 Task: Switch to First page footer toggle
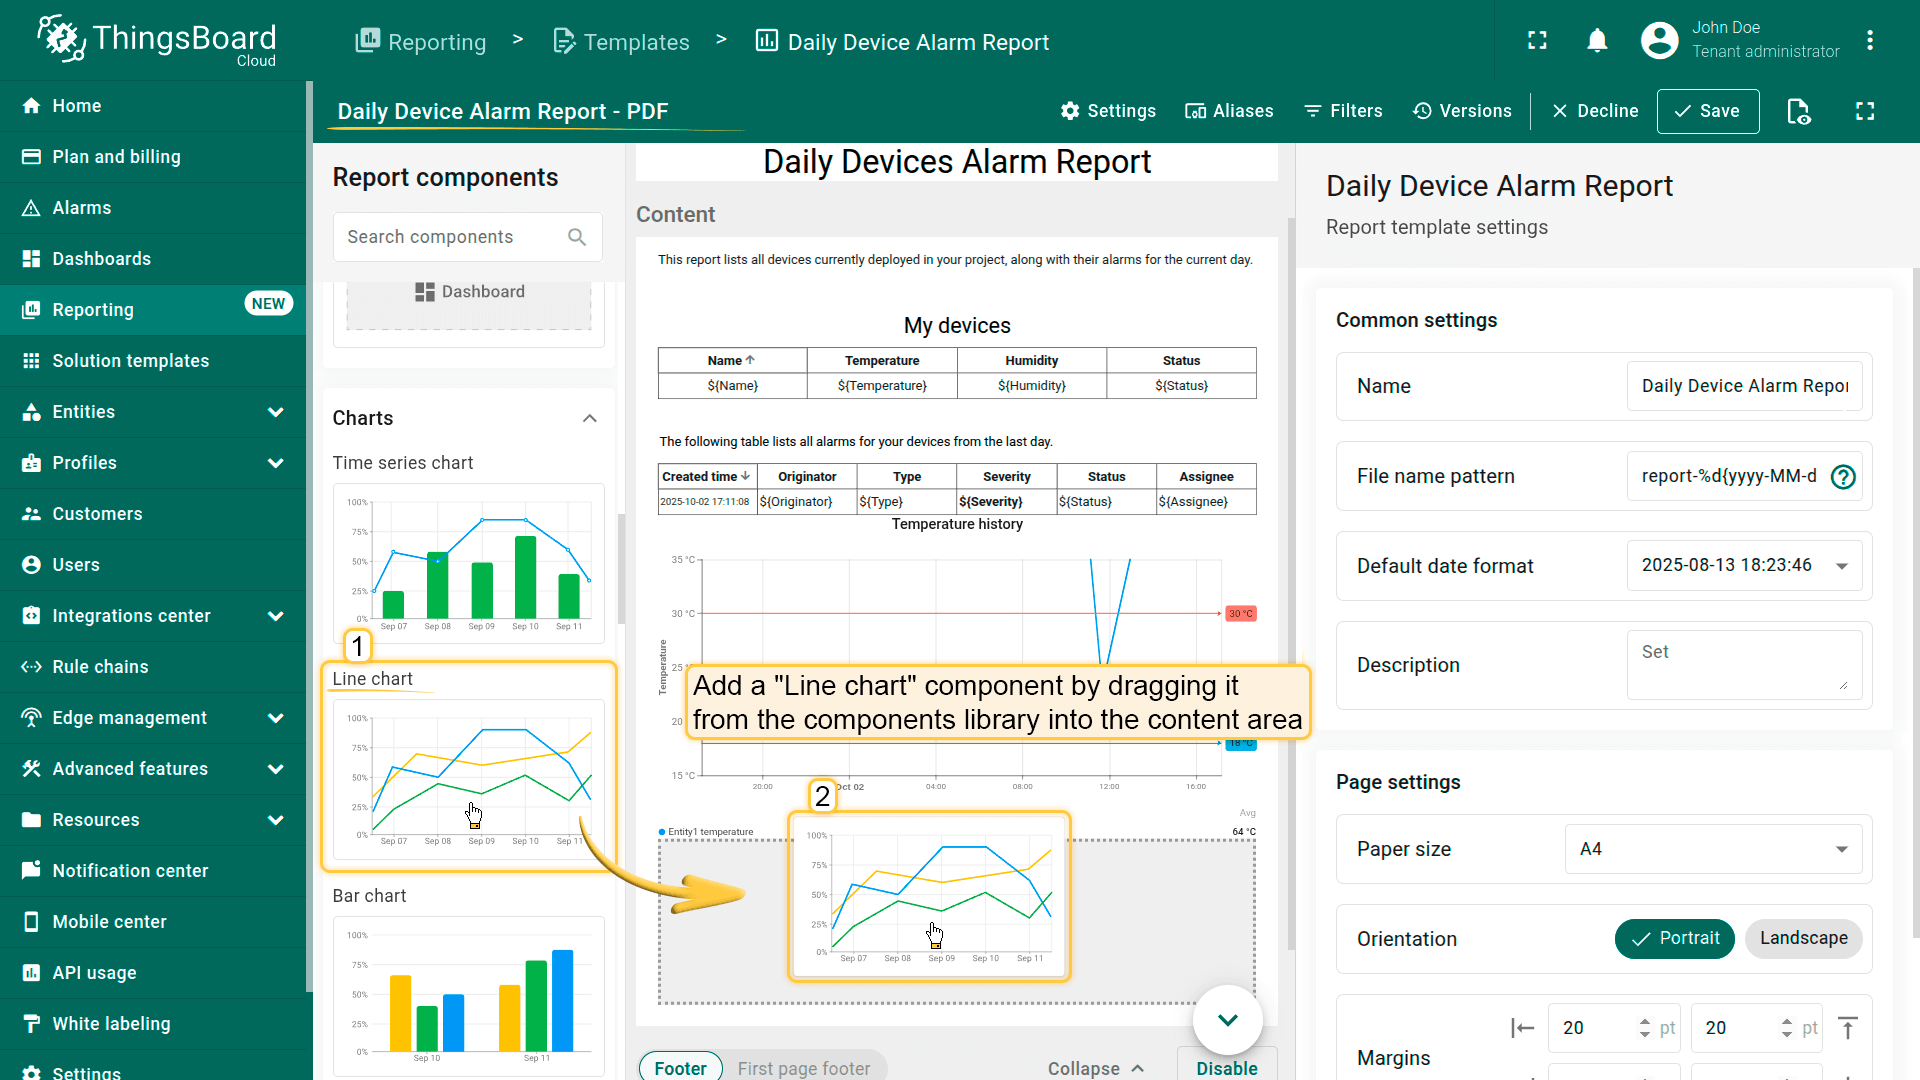(803, 1068)
